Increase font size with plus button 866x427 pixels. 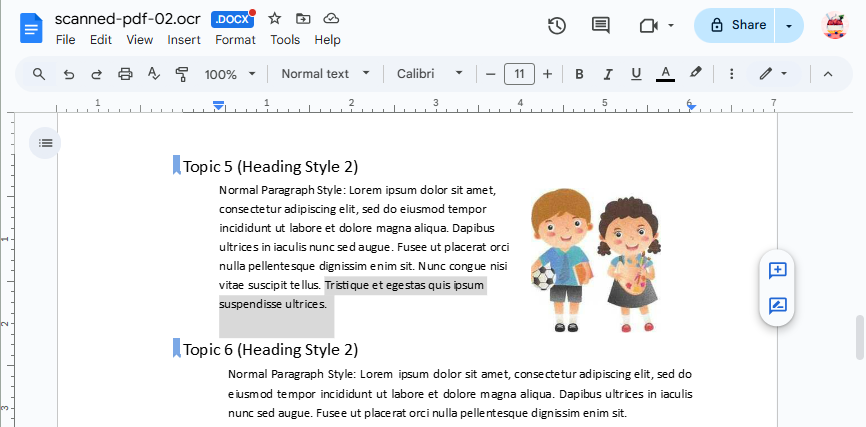pyautogui.click(x=547, y=74)
